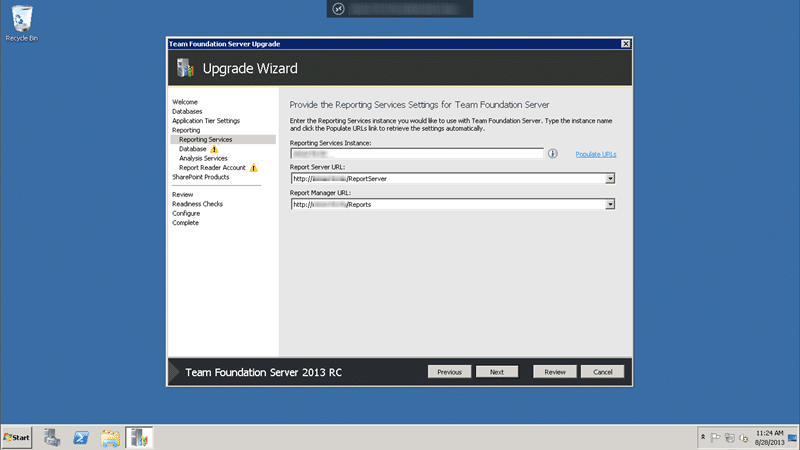Select the Configure step
Image resolution: width=800 pixels, height=450 pixels.
(186, 213)
